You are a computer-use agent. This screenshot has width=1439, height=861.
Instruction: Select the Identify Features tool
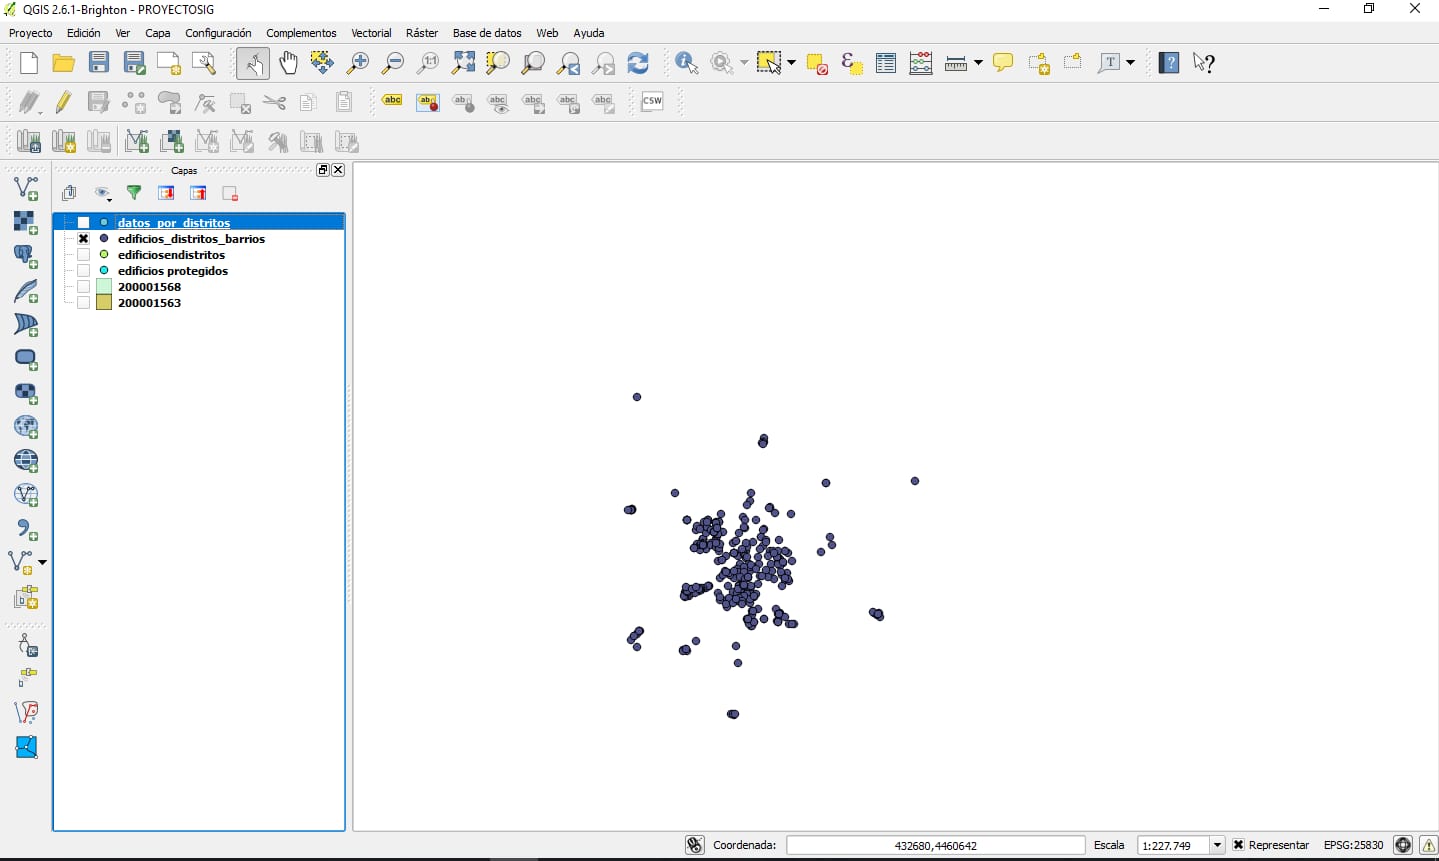pos(686,63)
